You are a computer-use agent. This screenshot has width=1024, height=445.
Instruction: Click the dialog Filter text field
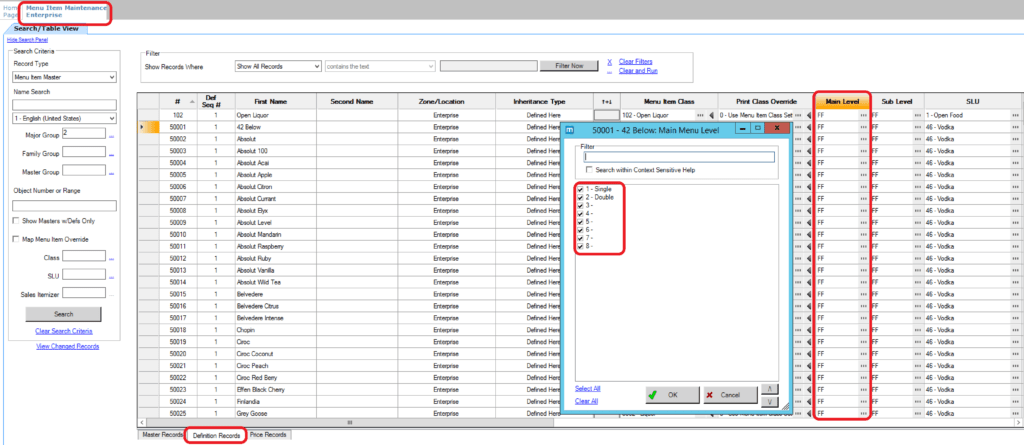[679, 157]
